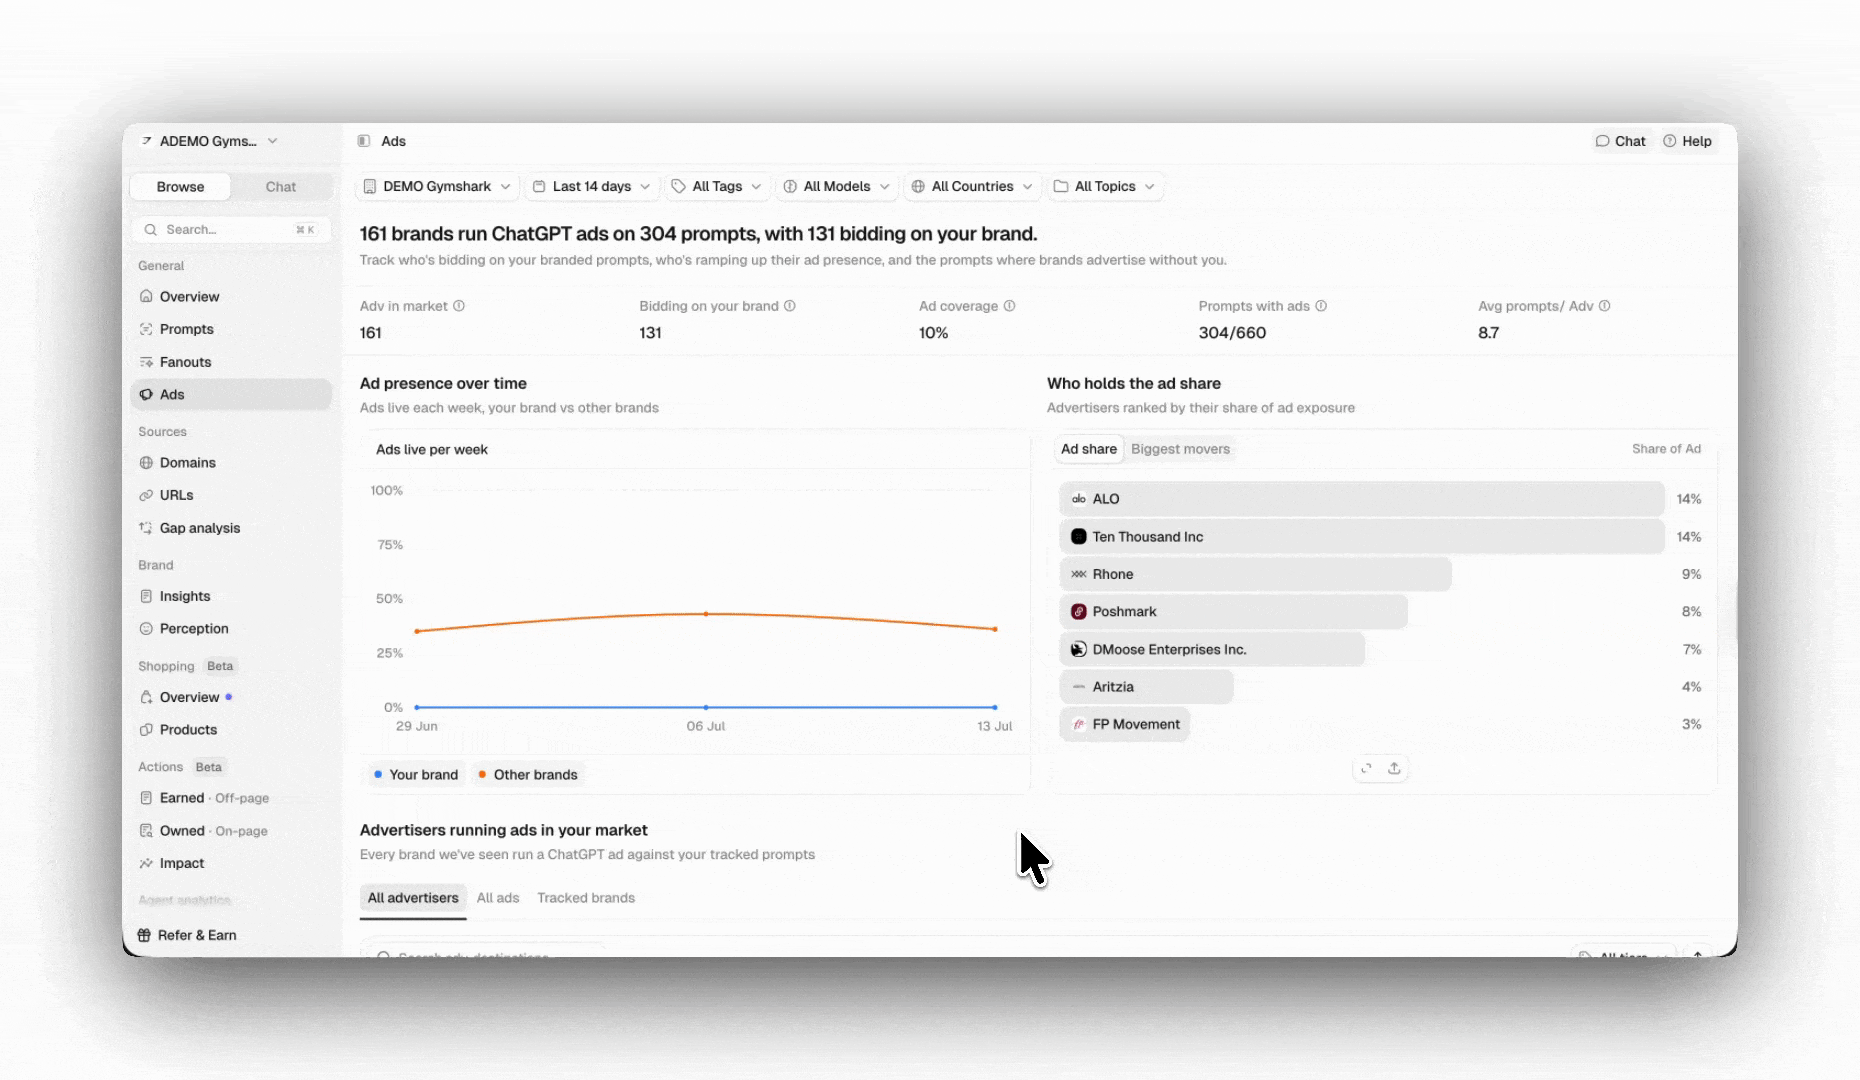The height and width of the screenshot is (1080, 1860).
Task: Click the ALO brand logo icon
Action: click(1079, 499)
